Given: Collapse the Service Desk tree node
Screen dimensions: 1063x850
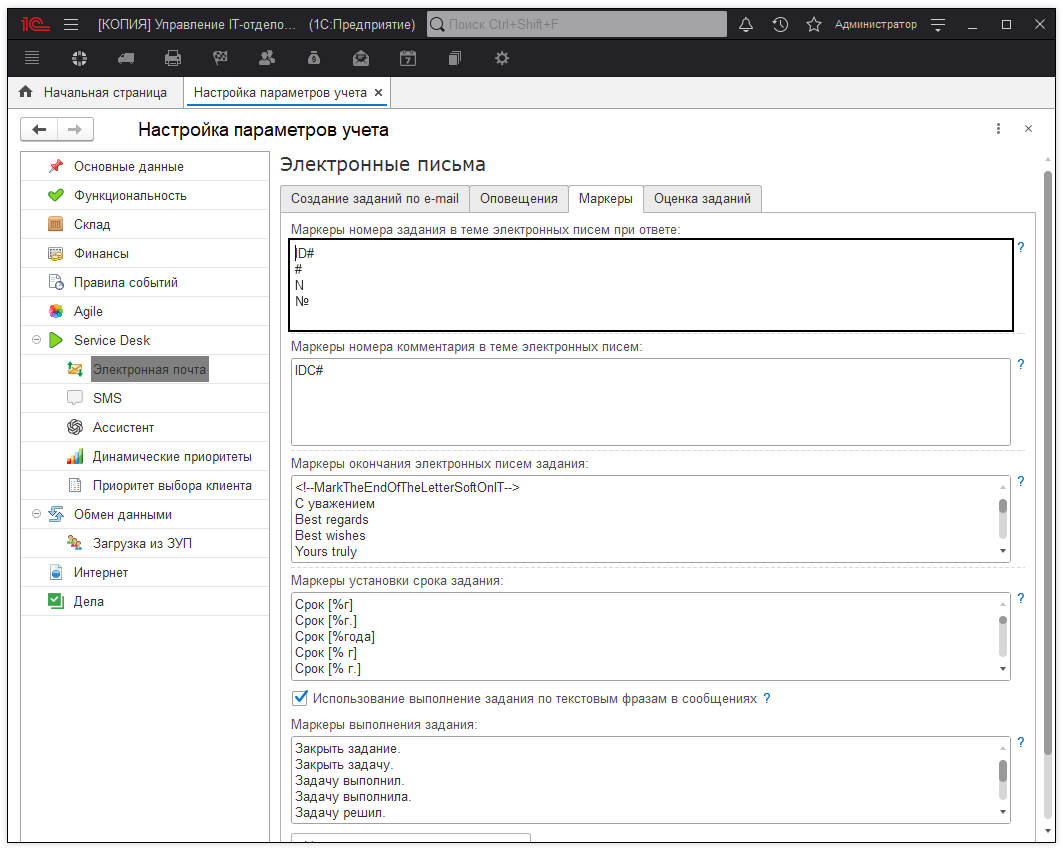Looking at the screenshot, I should click(x=36, y=340).
